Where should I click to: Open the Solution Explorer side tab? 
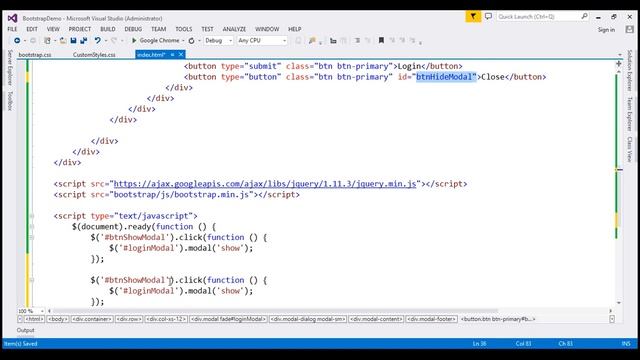630,71
